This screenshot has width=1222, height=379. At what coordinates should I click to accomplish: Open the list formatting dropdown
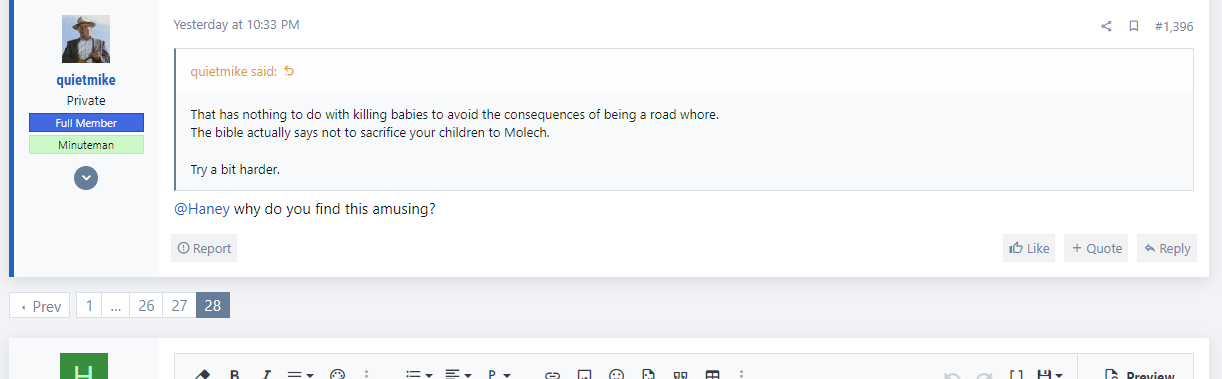click(418, 375)
